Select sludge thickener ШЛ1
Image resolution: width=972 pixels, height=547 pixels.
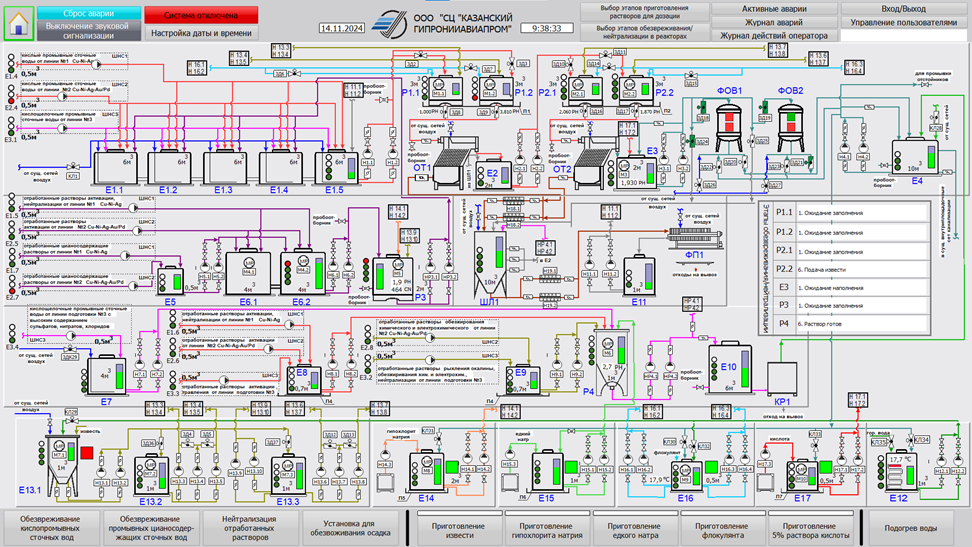(490, 263)
